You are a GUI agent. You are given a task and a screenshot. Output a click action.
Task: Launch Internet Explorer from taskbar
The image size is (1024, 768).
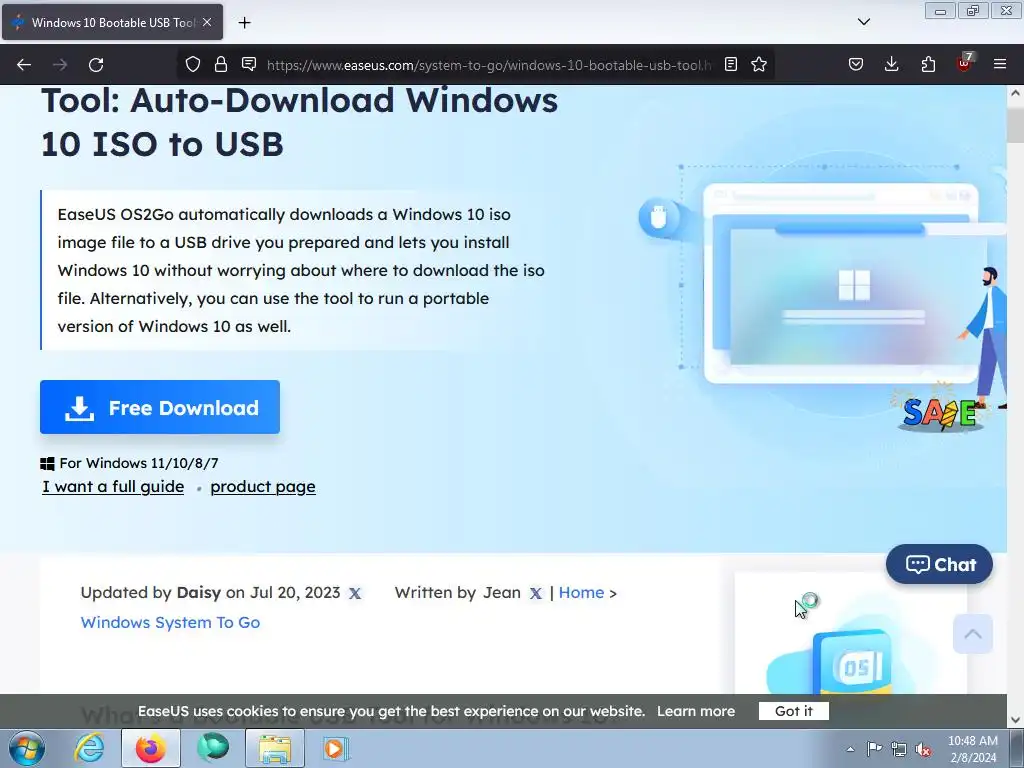(x=89, y=748)
